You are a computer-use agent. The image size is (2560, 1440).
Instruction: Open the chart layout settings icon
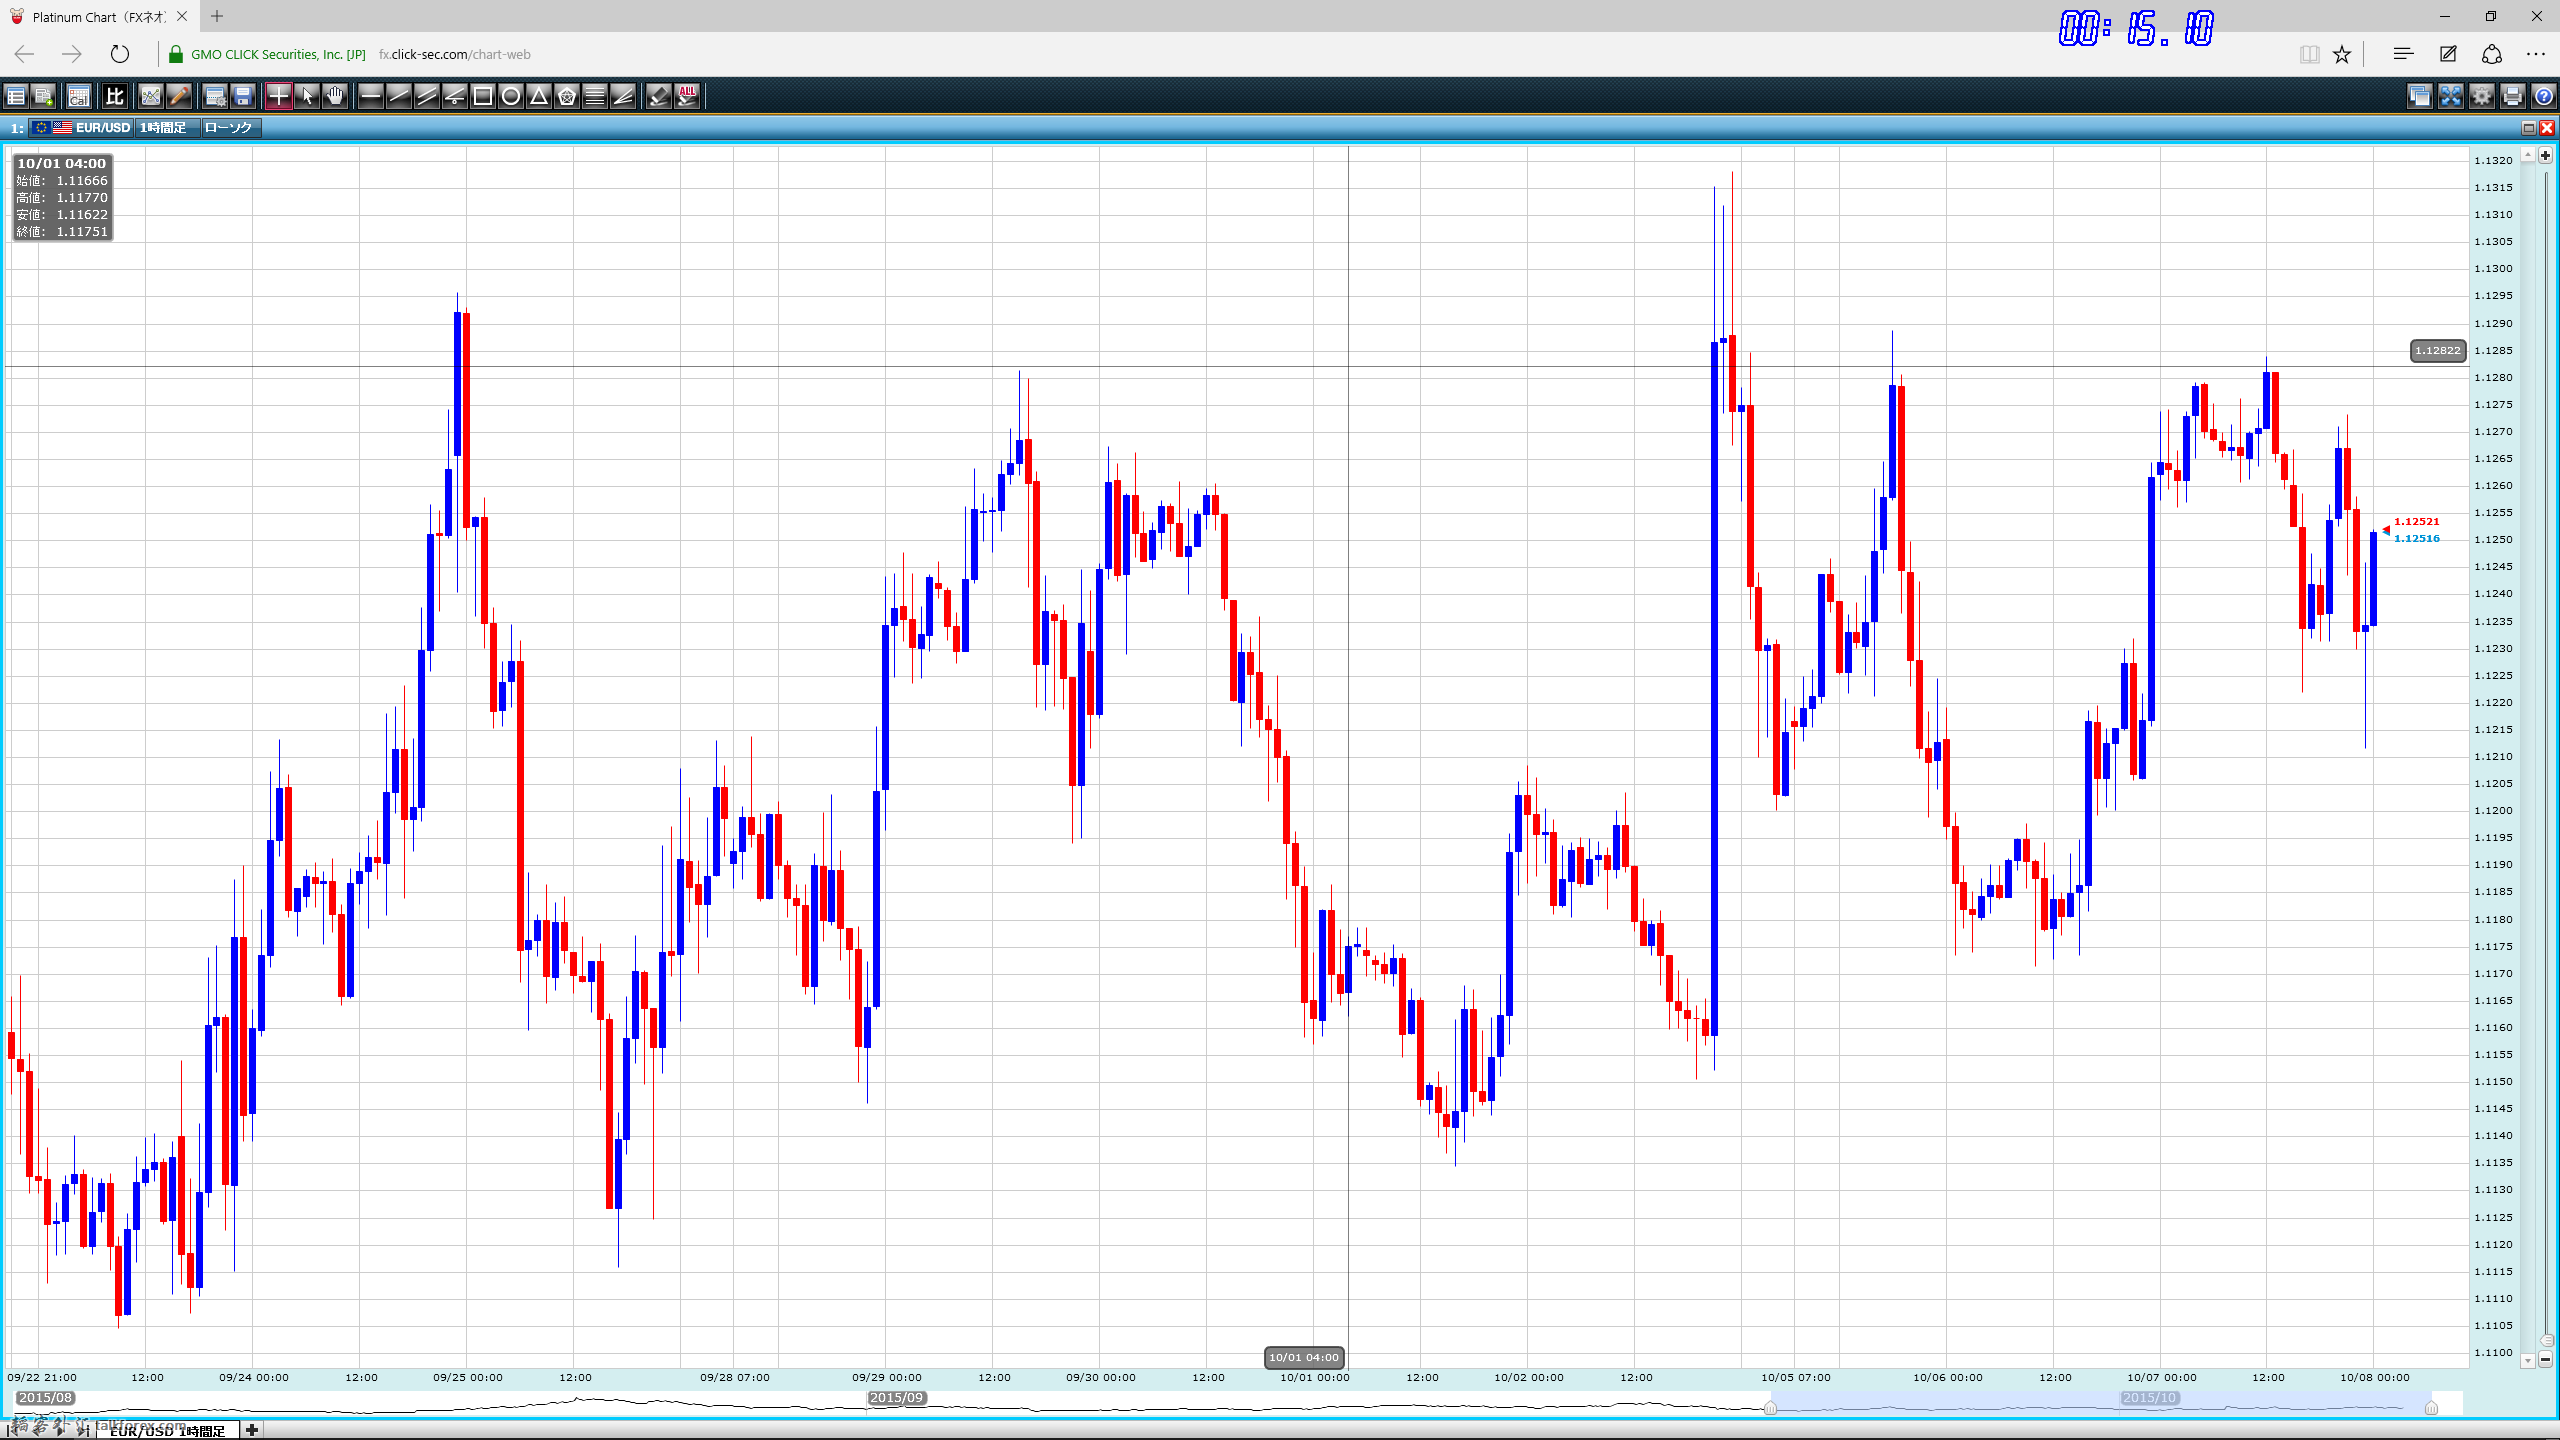point(215,96)
